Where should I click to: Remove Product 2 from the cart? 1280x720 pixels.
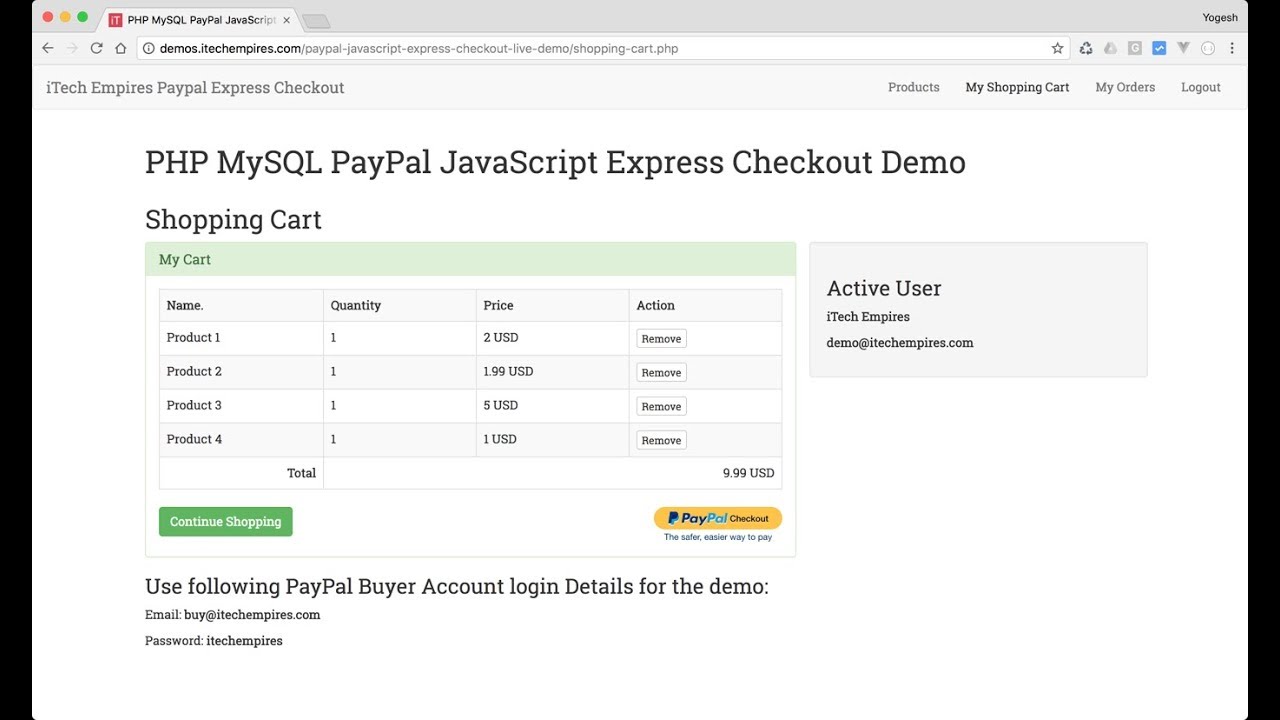(x=661, y=373)
